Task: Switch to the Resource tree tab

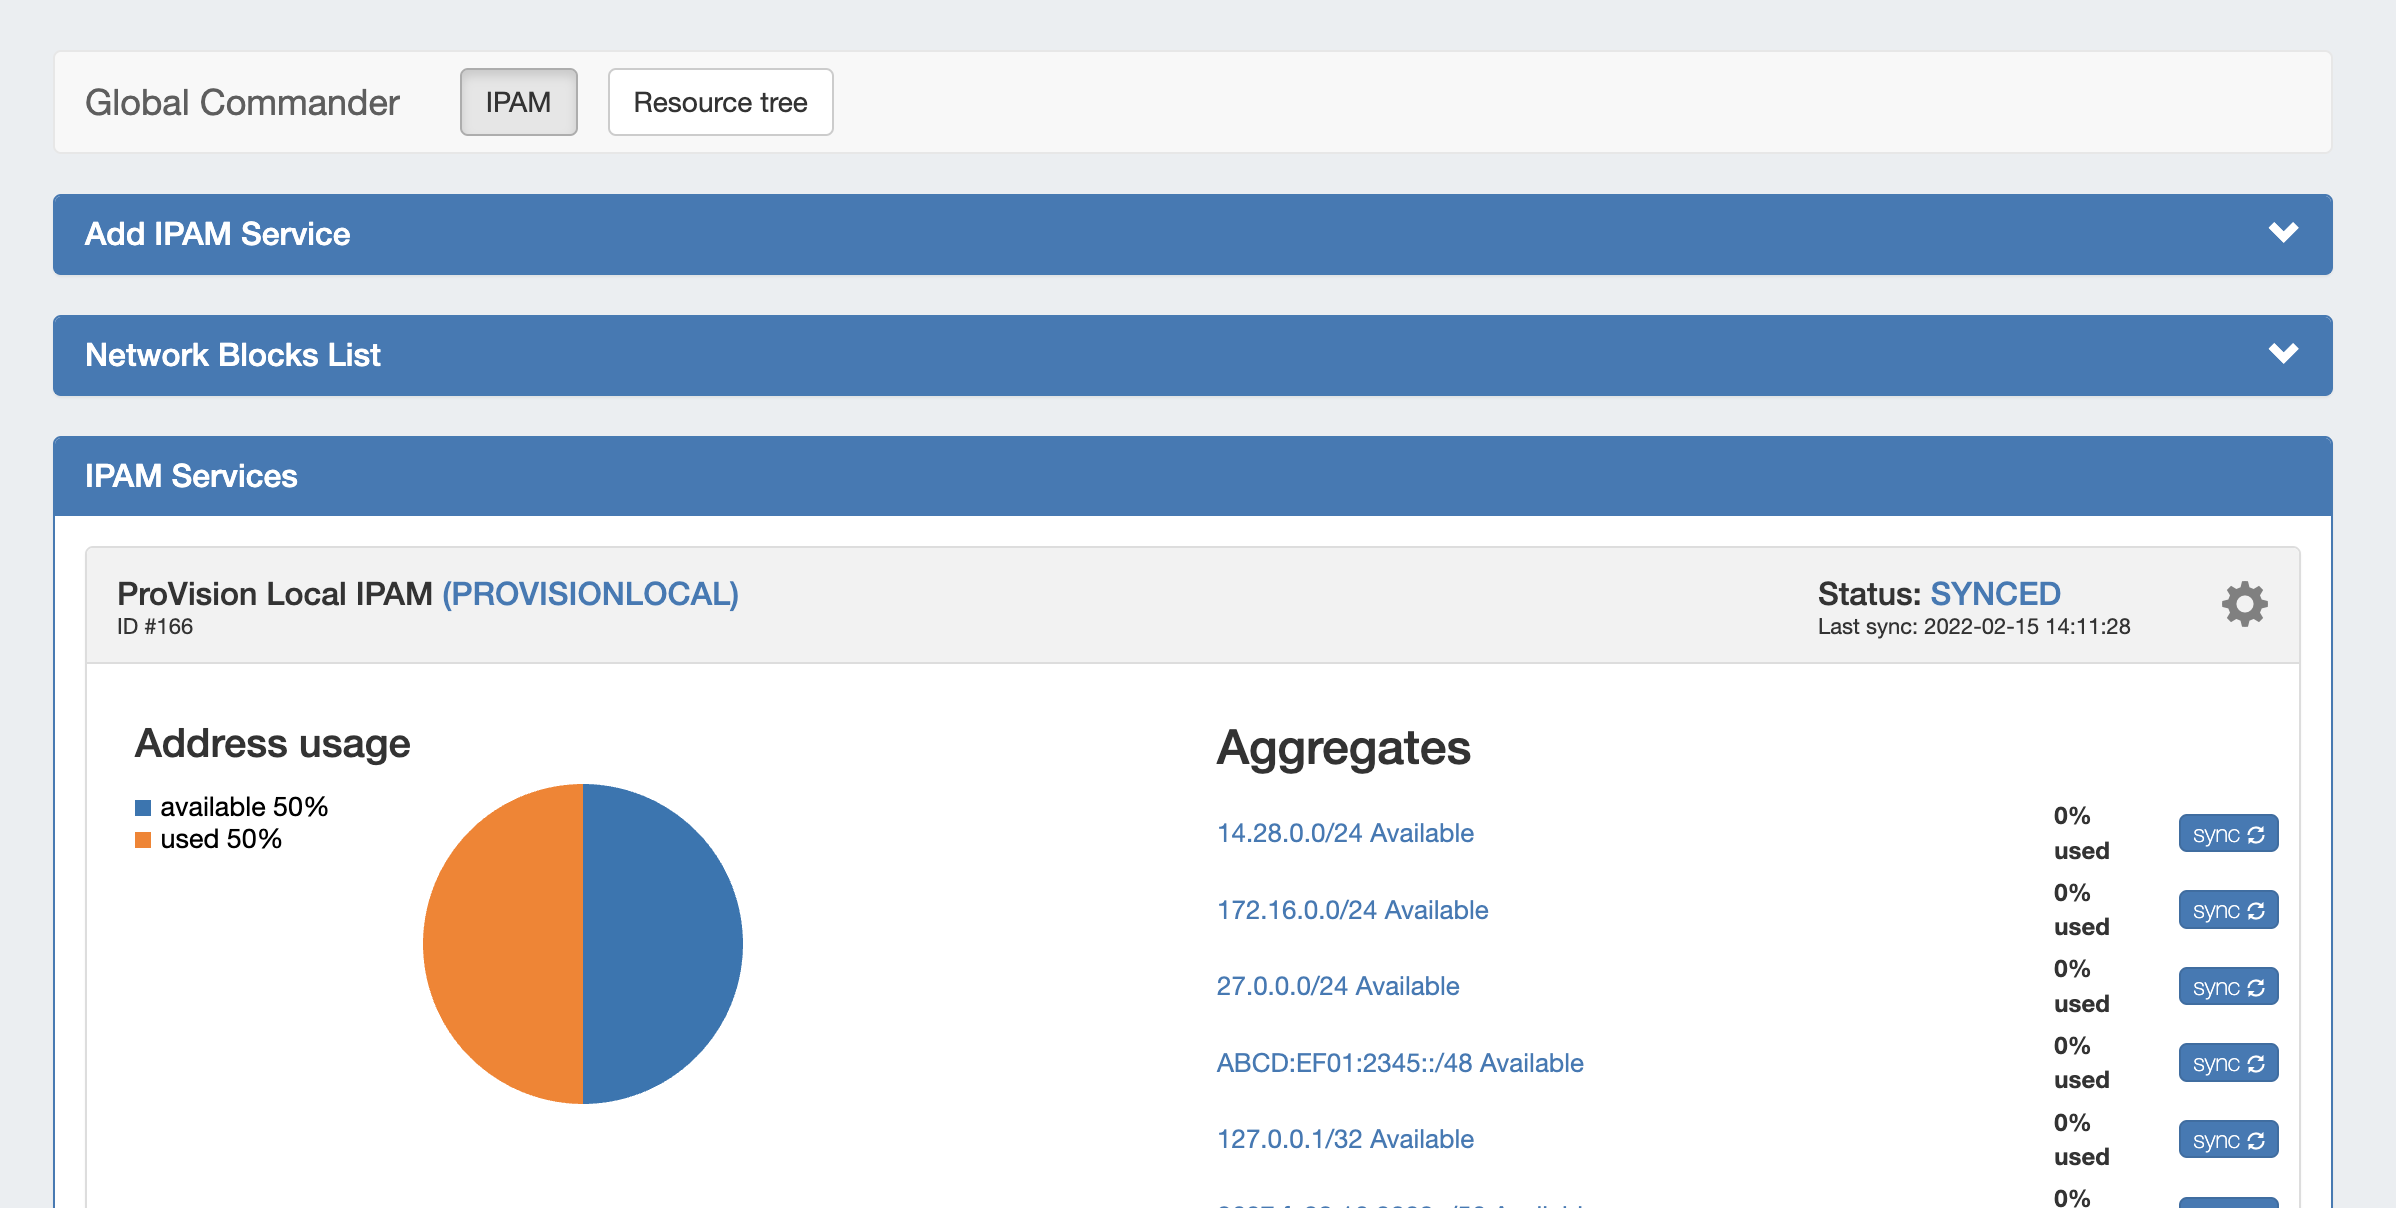Action: pyautogui.click(x=720, y=102)
